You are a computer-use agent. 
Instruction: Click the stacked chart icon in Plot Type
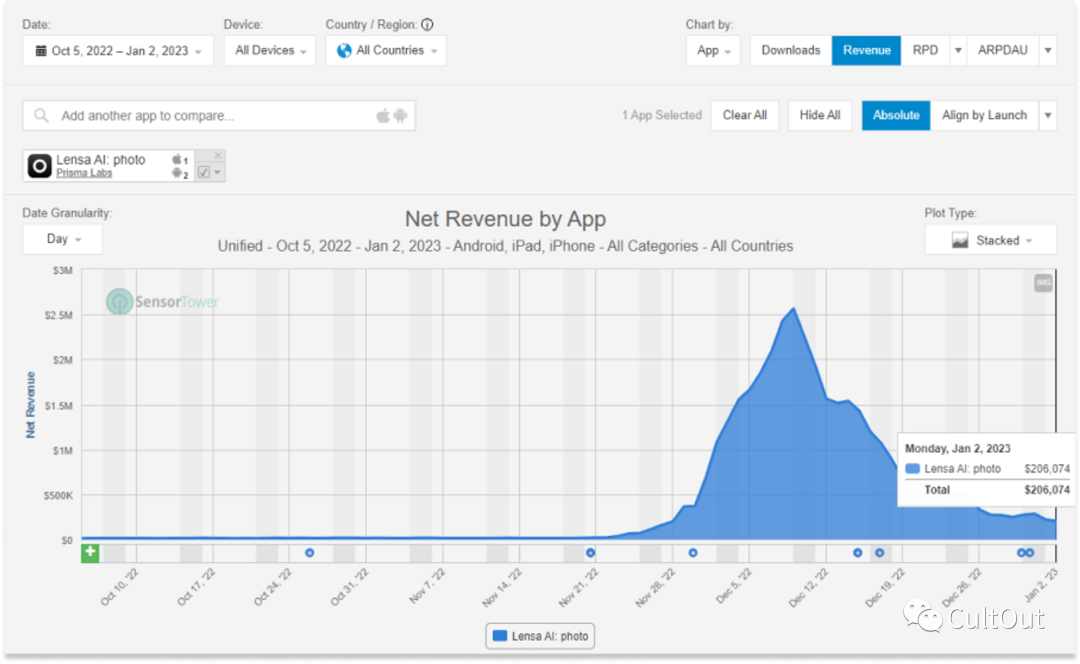coord(960,240)
